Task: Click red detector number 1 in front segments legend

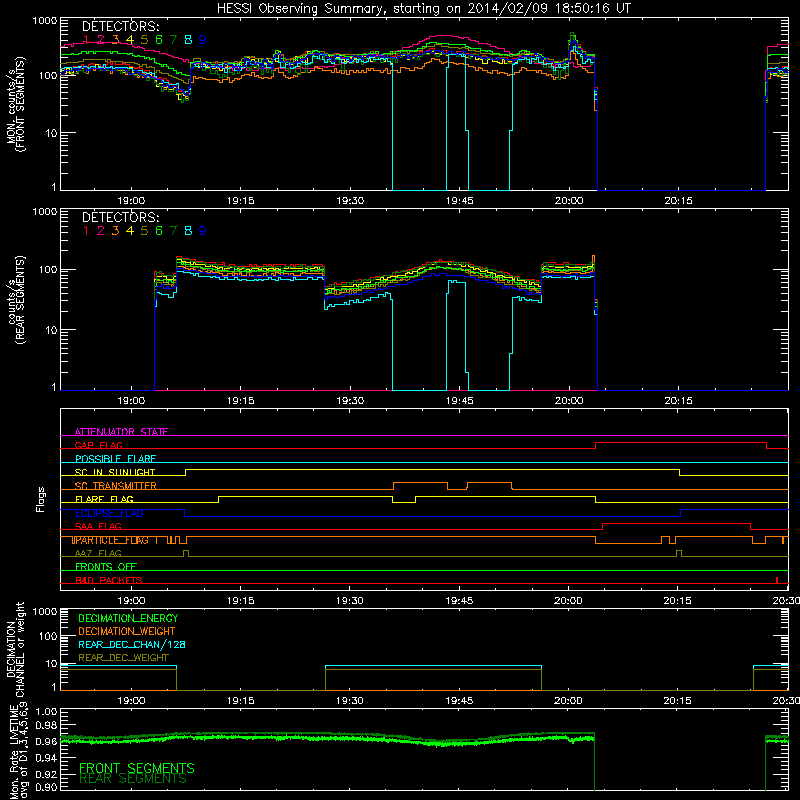Action: (86, 39)
